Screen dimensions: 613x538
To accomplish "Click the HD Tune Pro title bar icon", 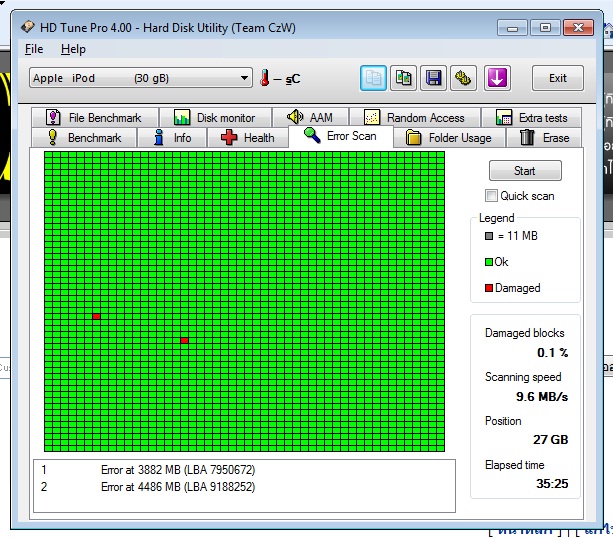I will click(29, 27).
